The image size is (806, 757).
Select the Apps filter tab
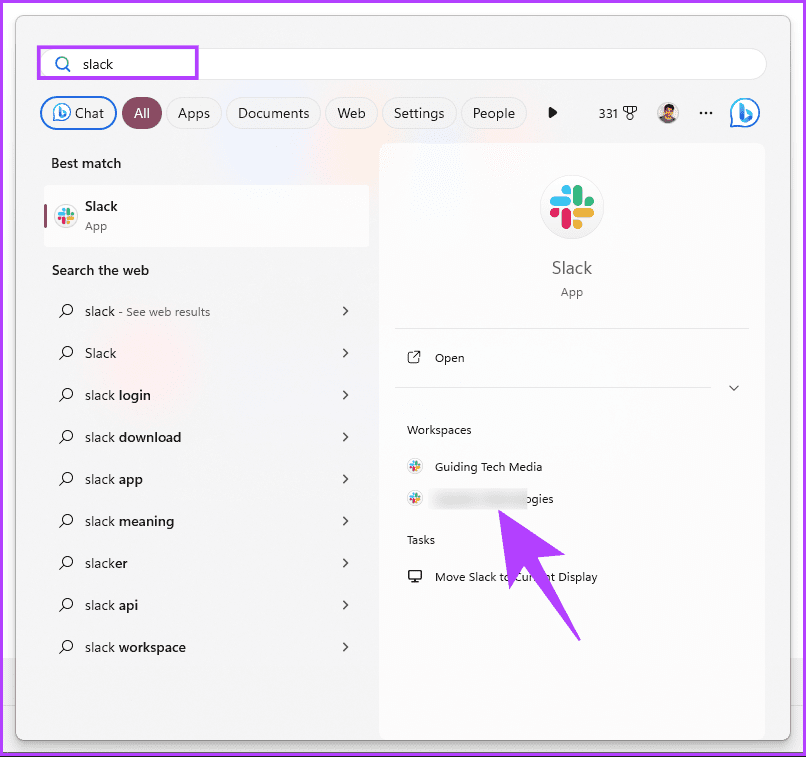click(x=193, y=112)
